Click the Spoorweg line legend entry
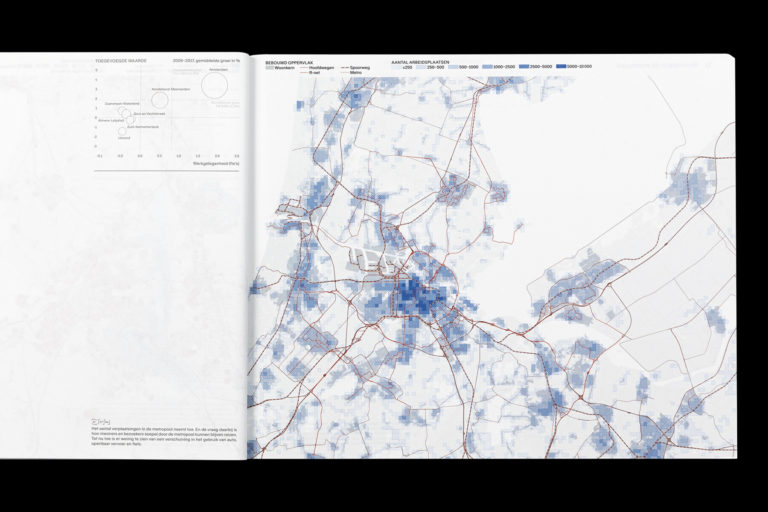The height and width of the screenshot is (512, 768). [355, 68]
